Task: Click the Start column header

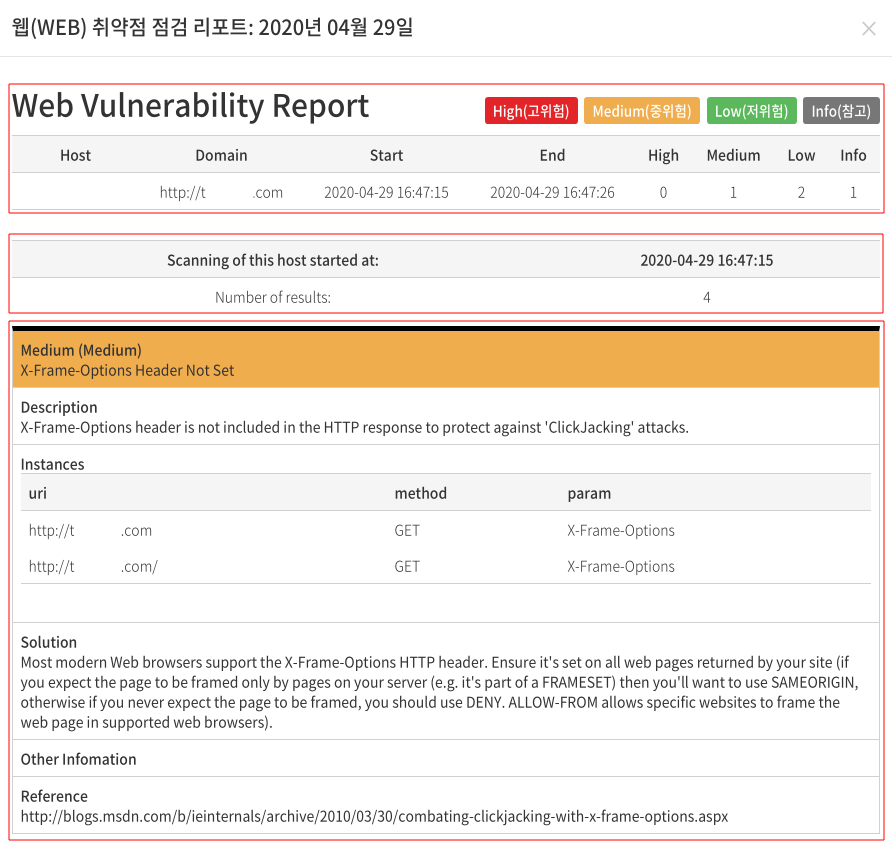Action: pos(386,155)
